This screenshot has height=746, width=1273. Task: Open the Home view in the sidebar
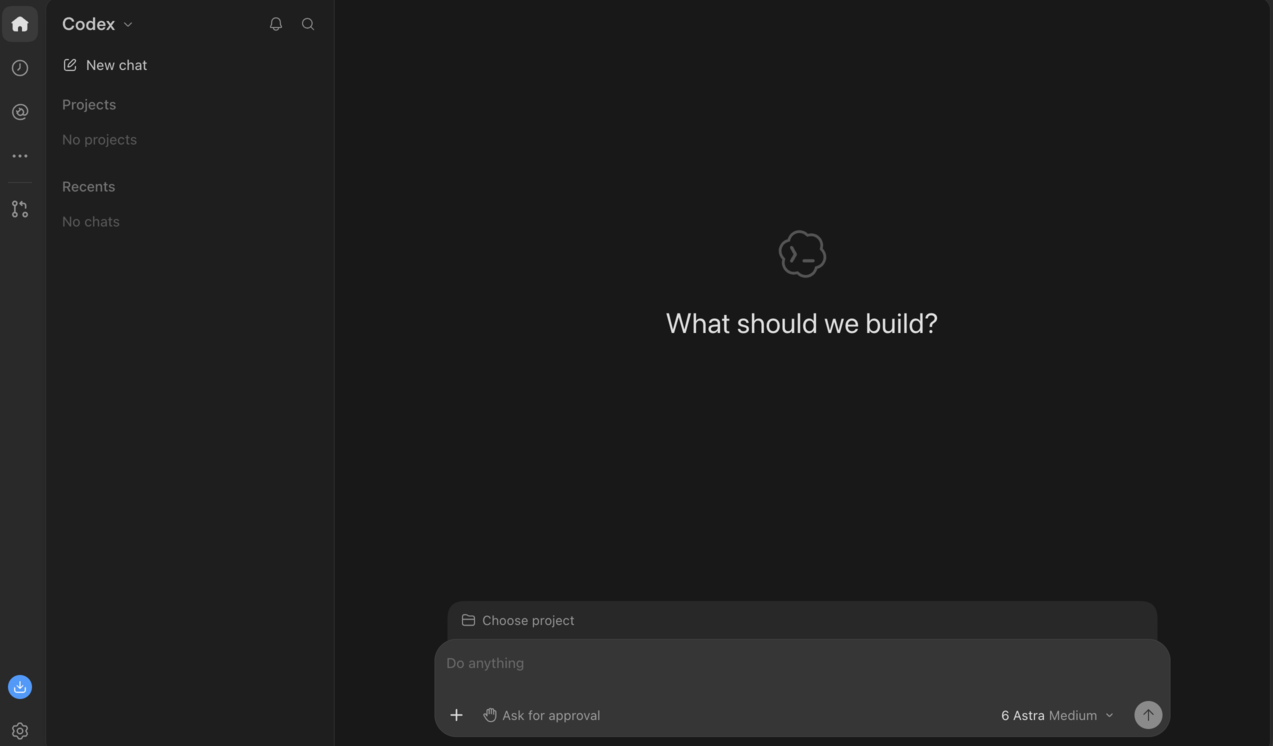pos(20,24)
